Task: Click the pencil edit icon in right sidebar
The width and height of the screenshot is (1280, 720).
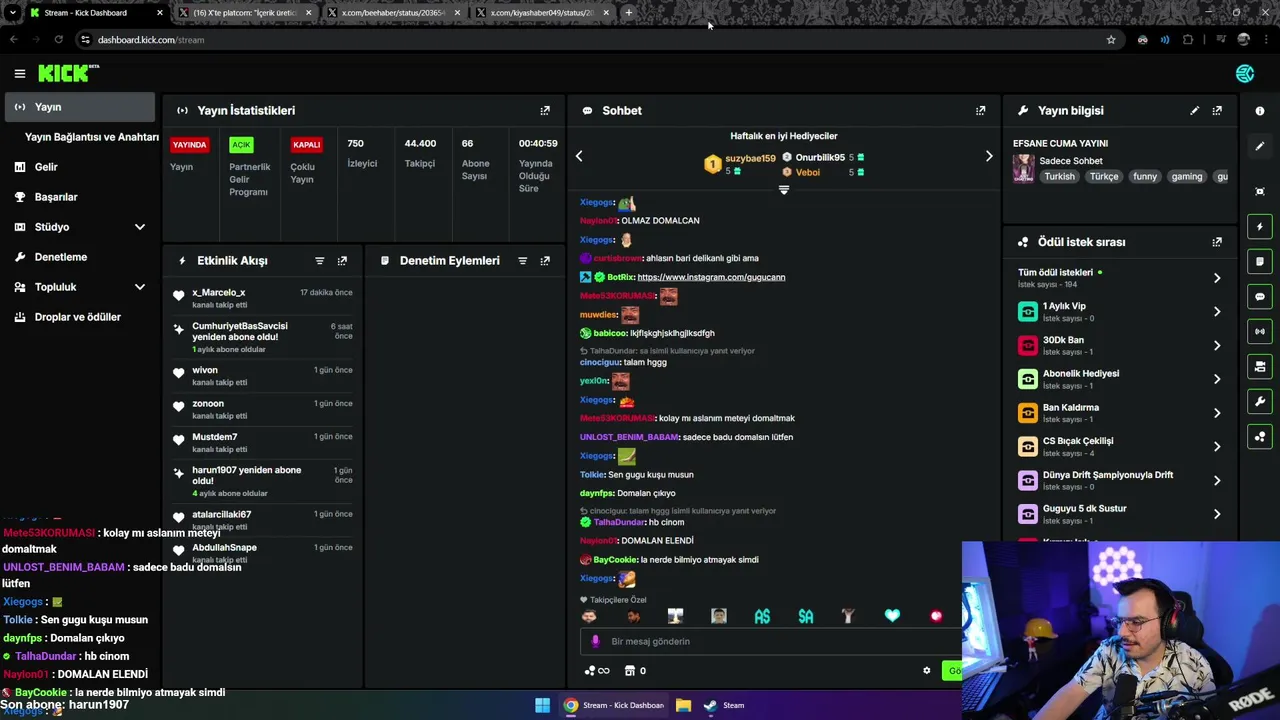Action: pyautogui.click(x=1260, y=146)
